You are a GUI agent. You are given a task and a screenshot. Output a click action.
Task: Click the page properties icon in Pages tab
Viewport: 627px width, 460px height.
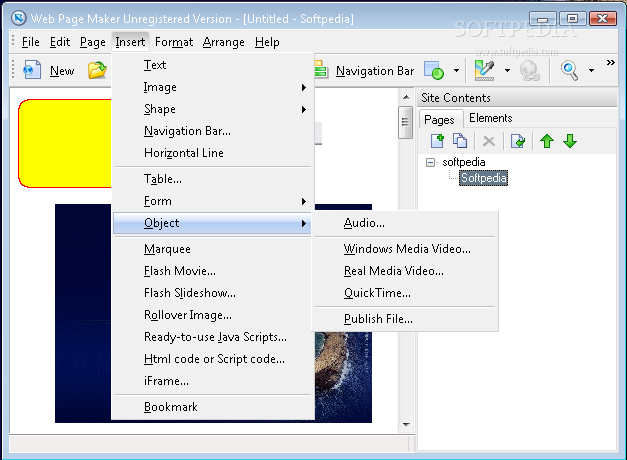coord(518,141)
